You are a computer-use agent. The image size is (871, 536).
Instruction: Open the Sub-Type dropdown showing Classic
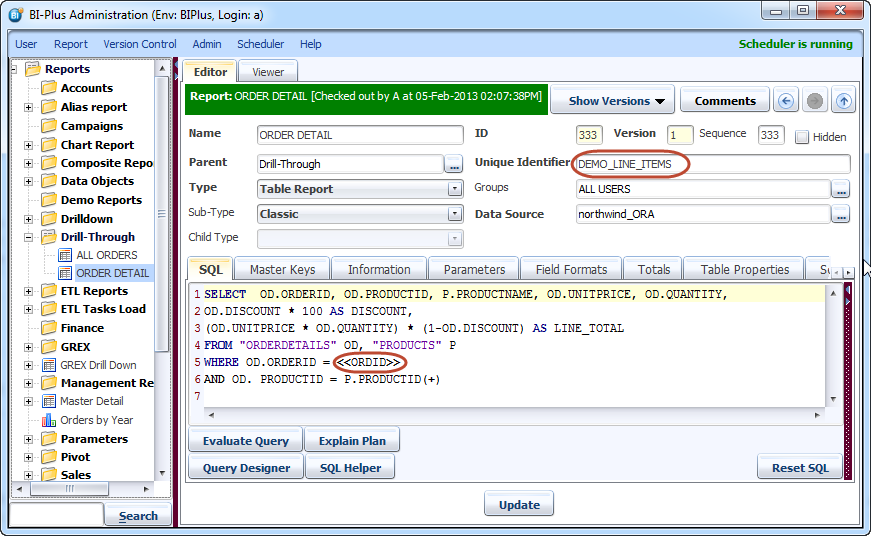(x=360, y=214)
